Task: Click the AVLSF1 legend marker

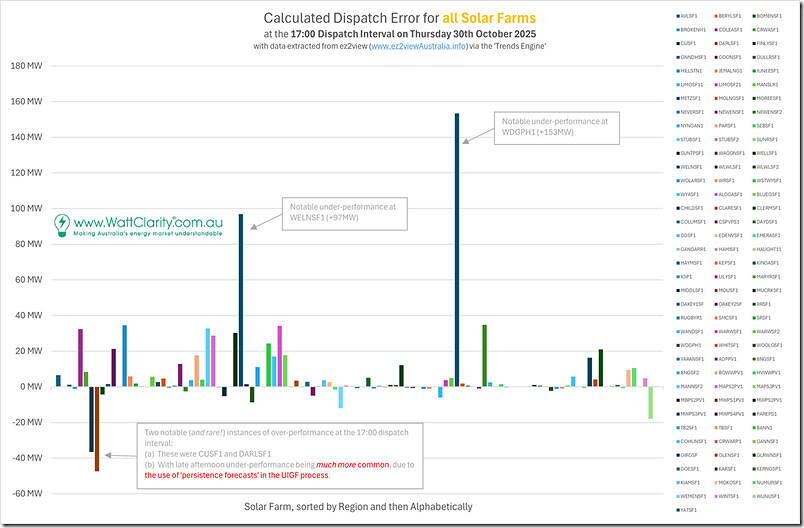Action: coord(678,16)
